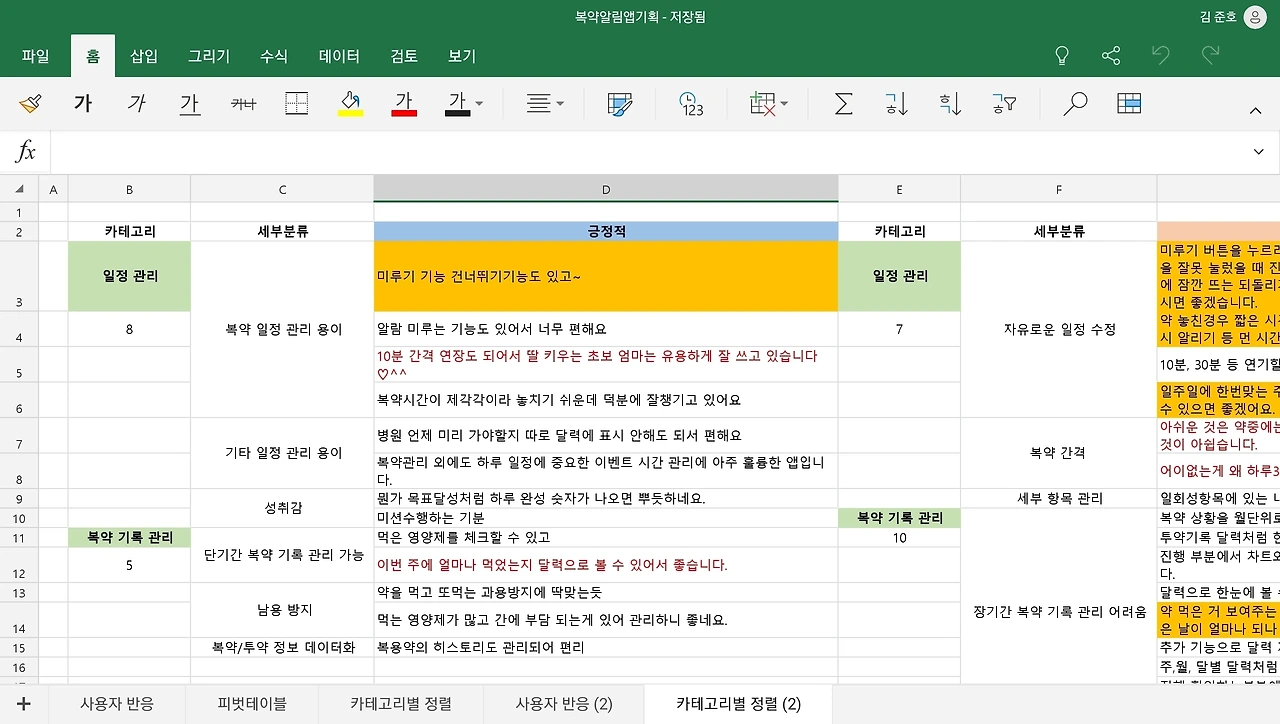This screenshot has width=1280, height=724.
Task: Select the 장기간 복약 기록 관리 어려움 cell
Action: click(x=1059, y=612)
